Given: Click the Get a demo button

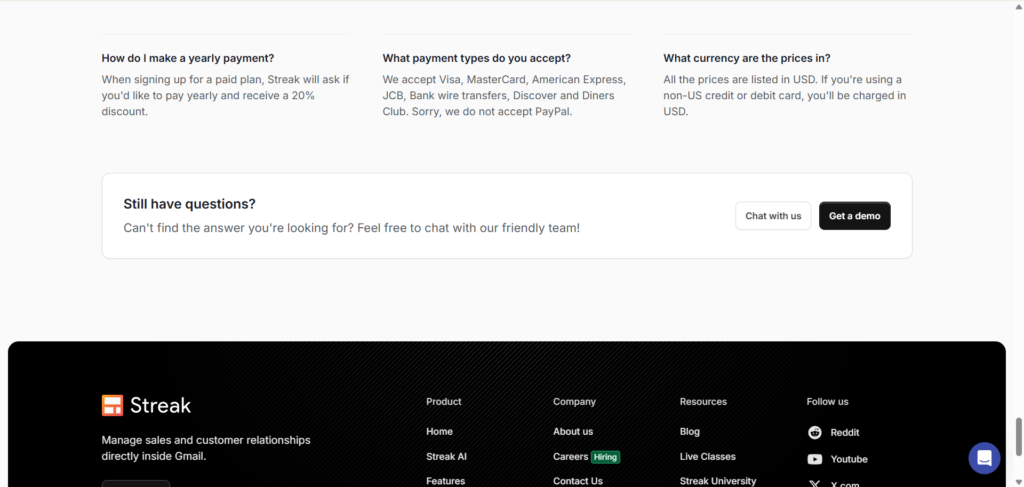Looking at the screenshot, I should [854, 215].
